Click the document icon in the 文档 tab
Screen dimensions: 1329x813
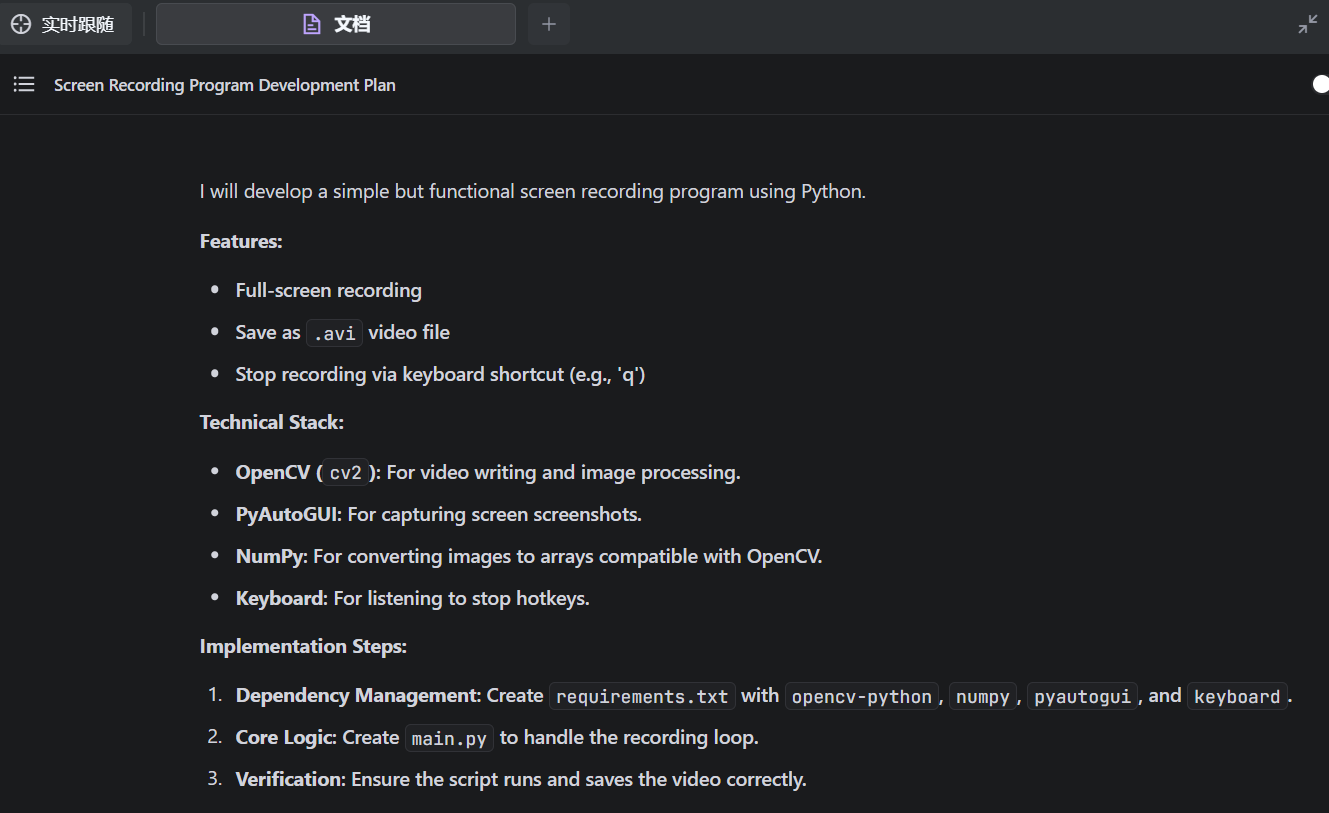pyautogui.click(x=312, y=24)
